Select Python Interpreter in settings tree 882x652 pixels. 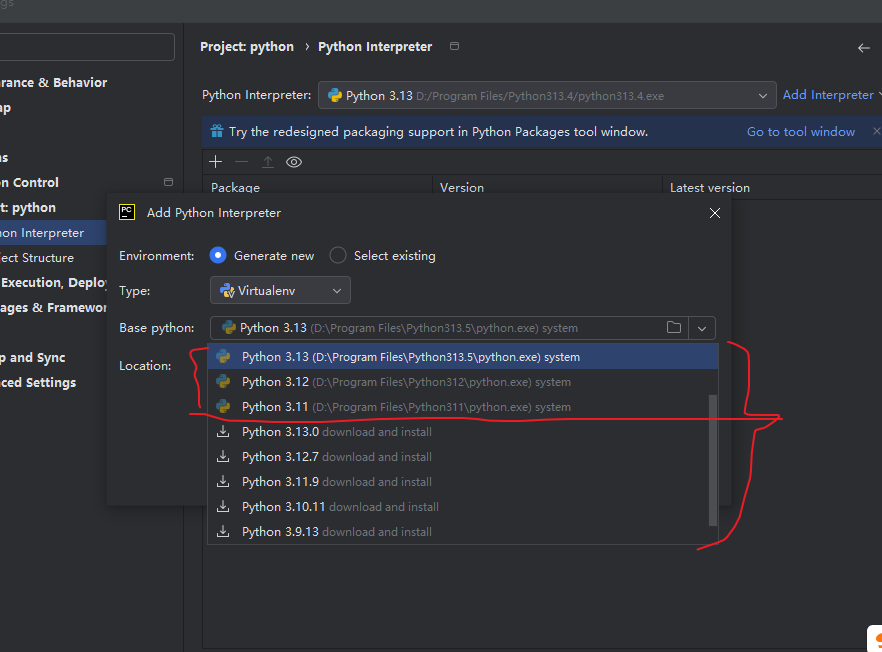pyautogui.click(x=53, y=232)
